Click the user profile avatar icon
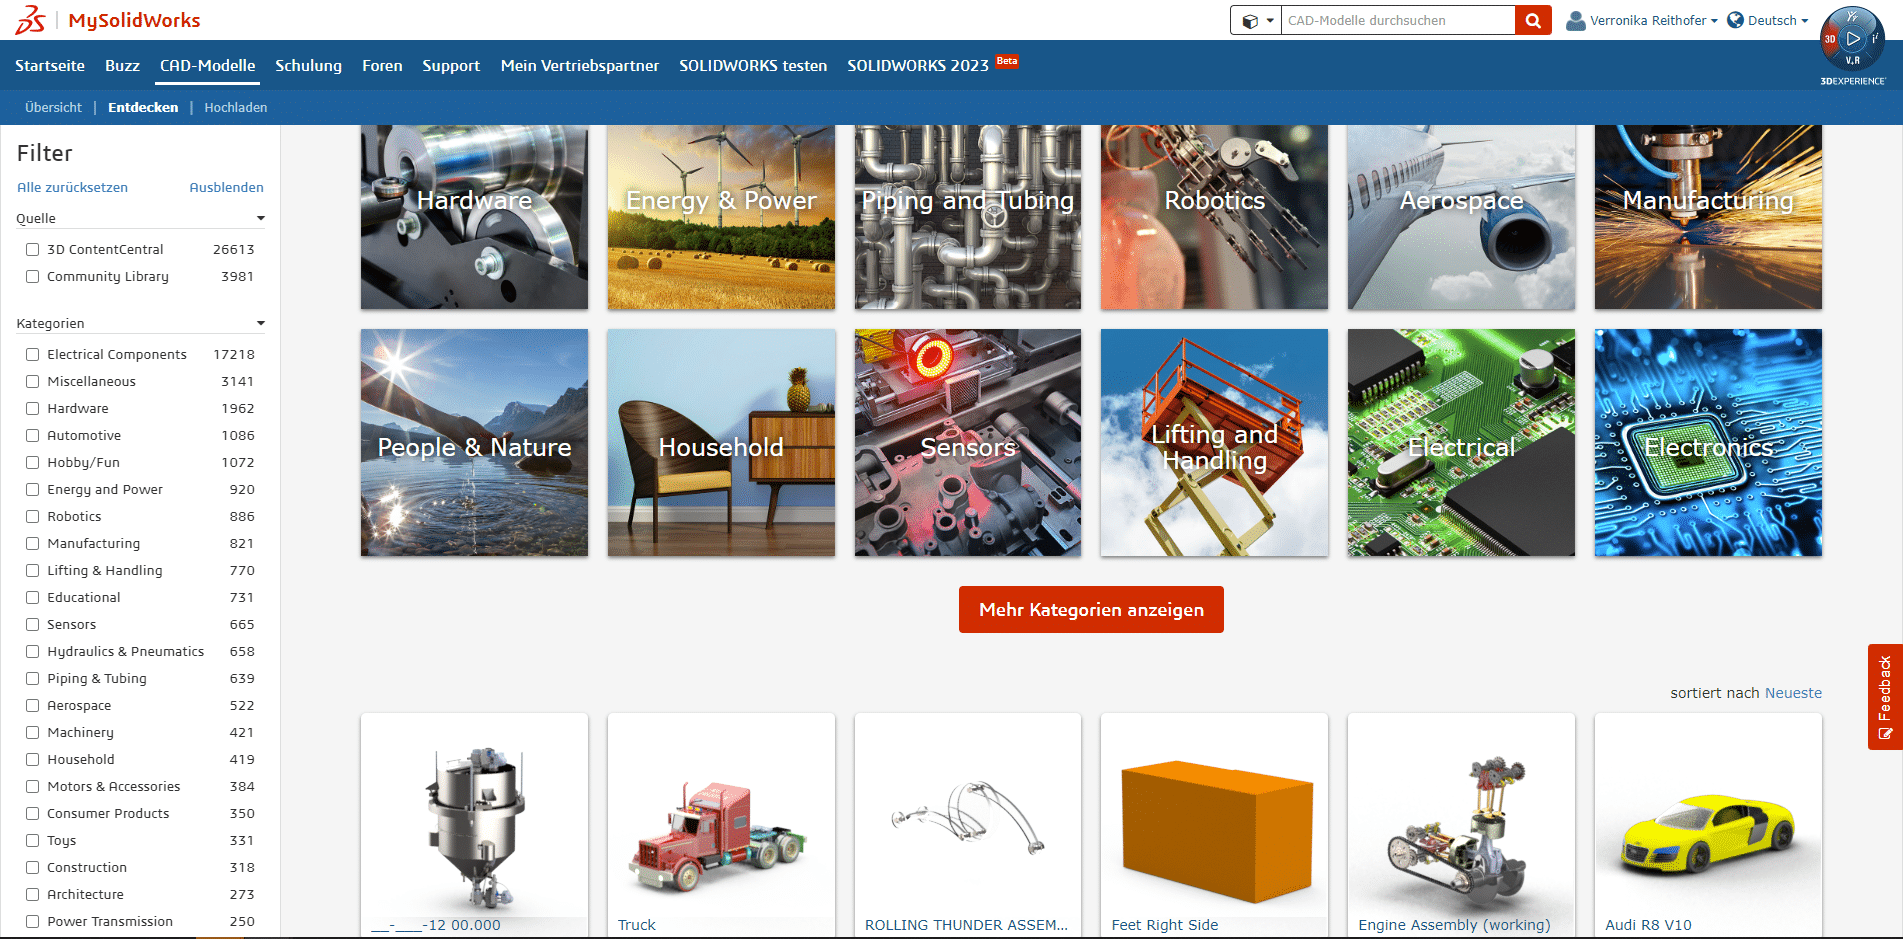Image resolution: width=1903 pixels, height=939 pixels. point(1575,20)
